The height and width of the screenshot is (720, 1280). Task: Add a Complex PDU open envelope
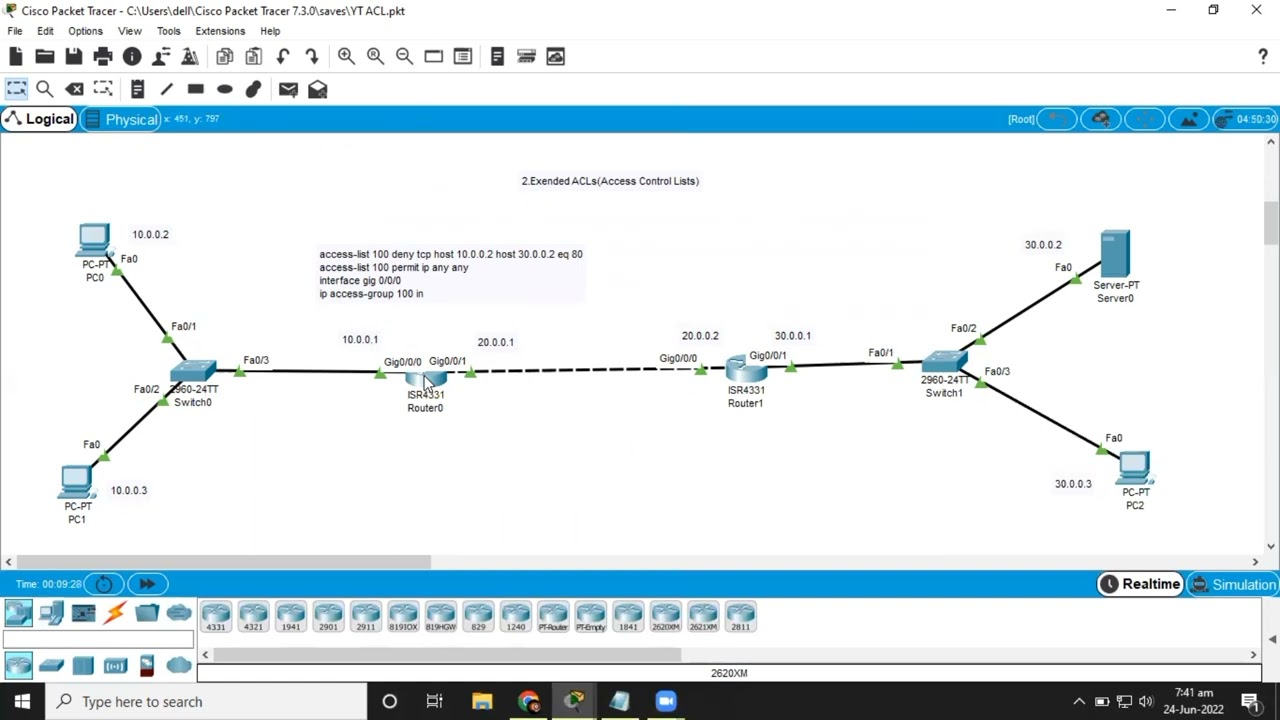317,90
